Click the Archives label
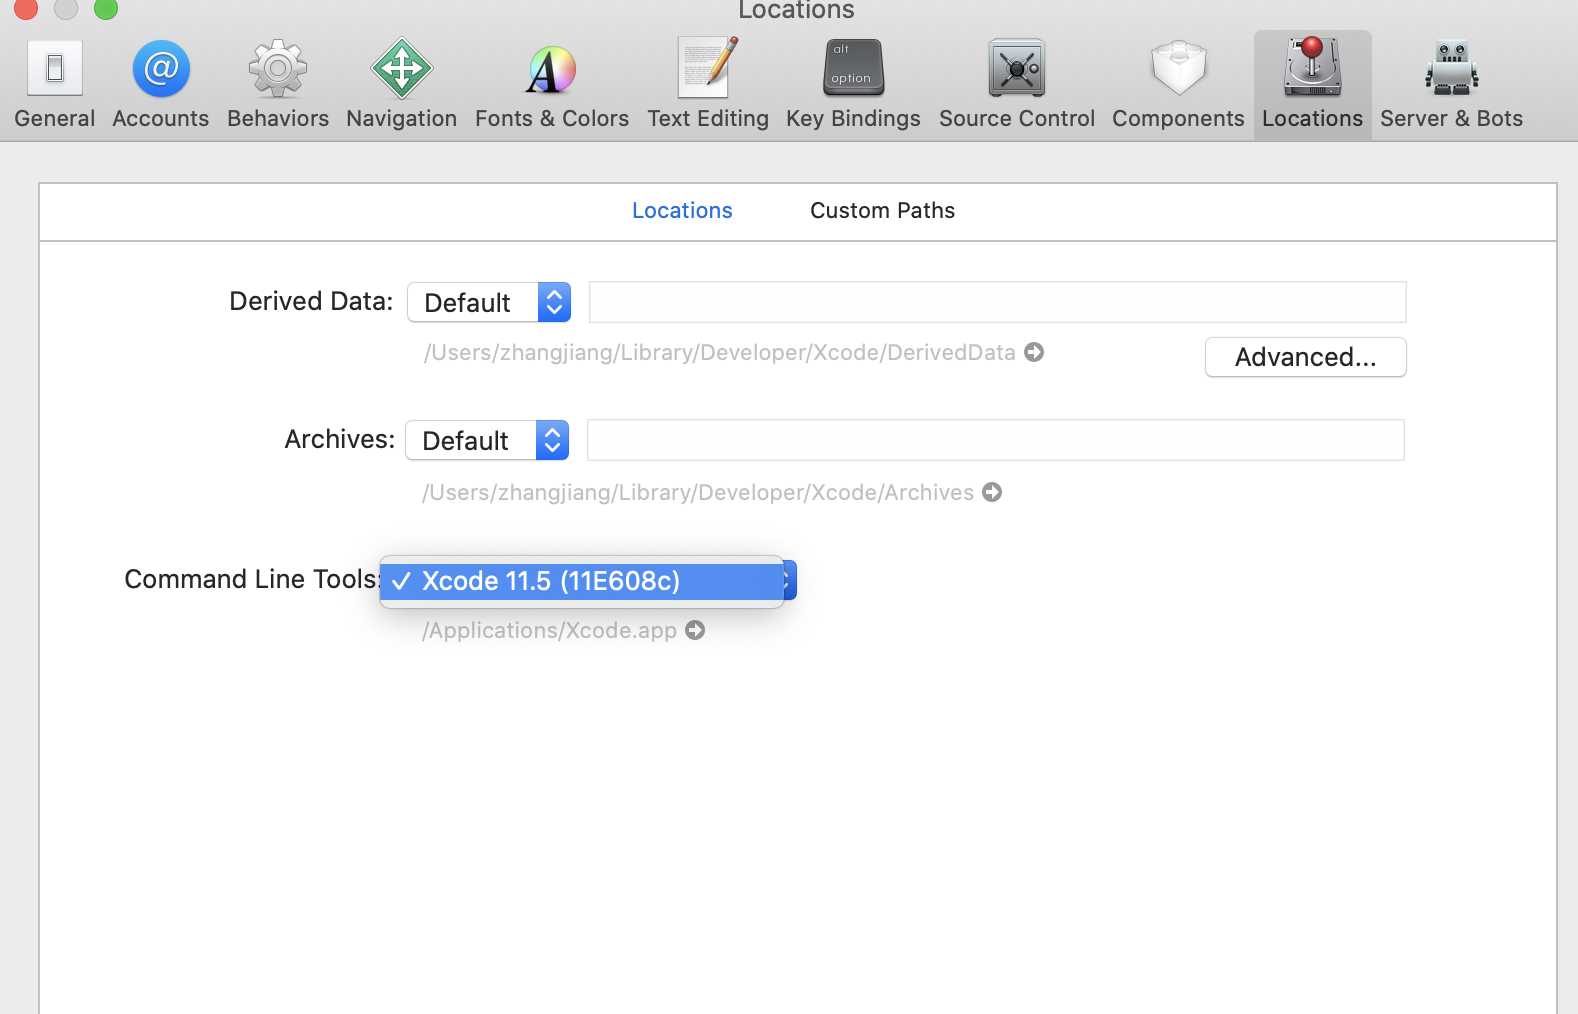 point(340,439)
